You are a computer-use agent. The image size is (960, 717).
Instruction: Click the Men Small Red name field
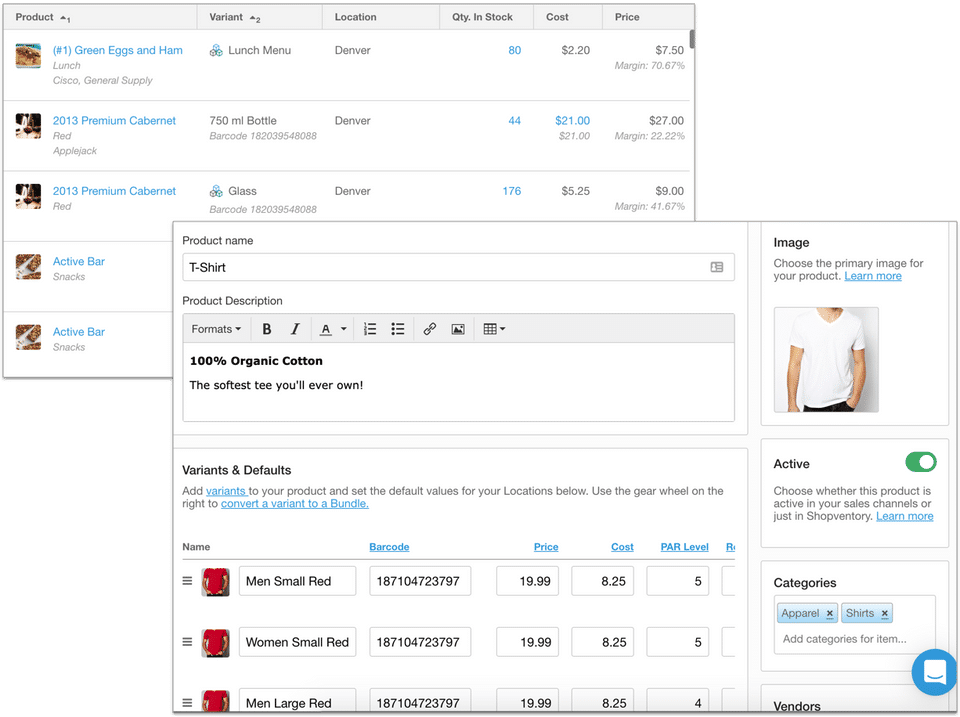[x=297, y=581]
